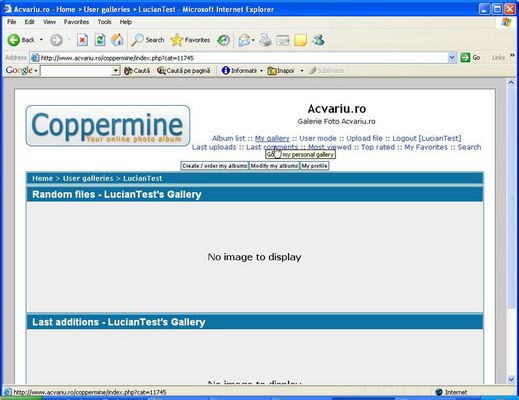Click the scrollbar down arrow

coord(511,379)
